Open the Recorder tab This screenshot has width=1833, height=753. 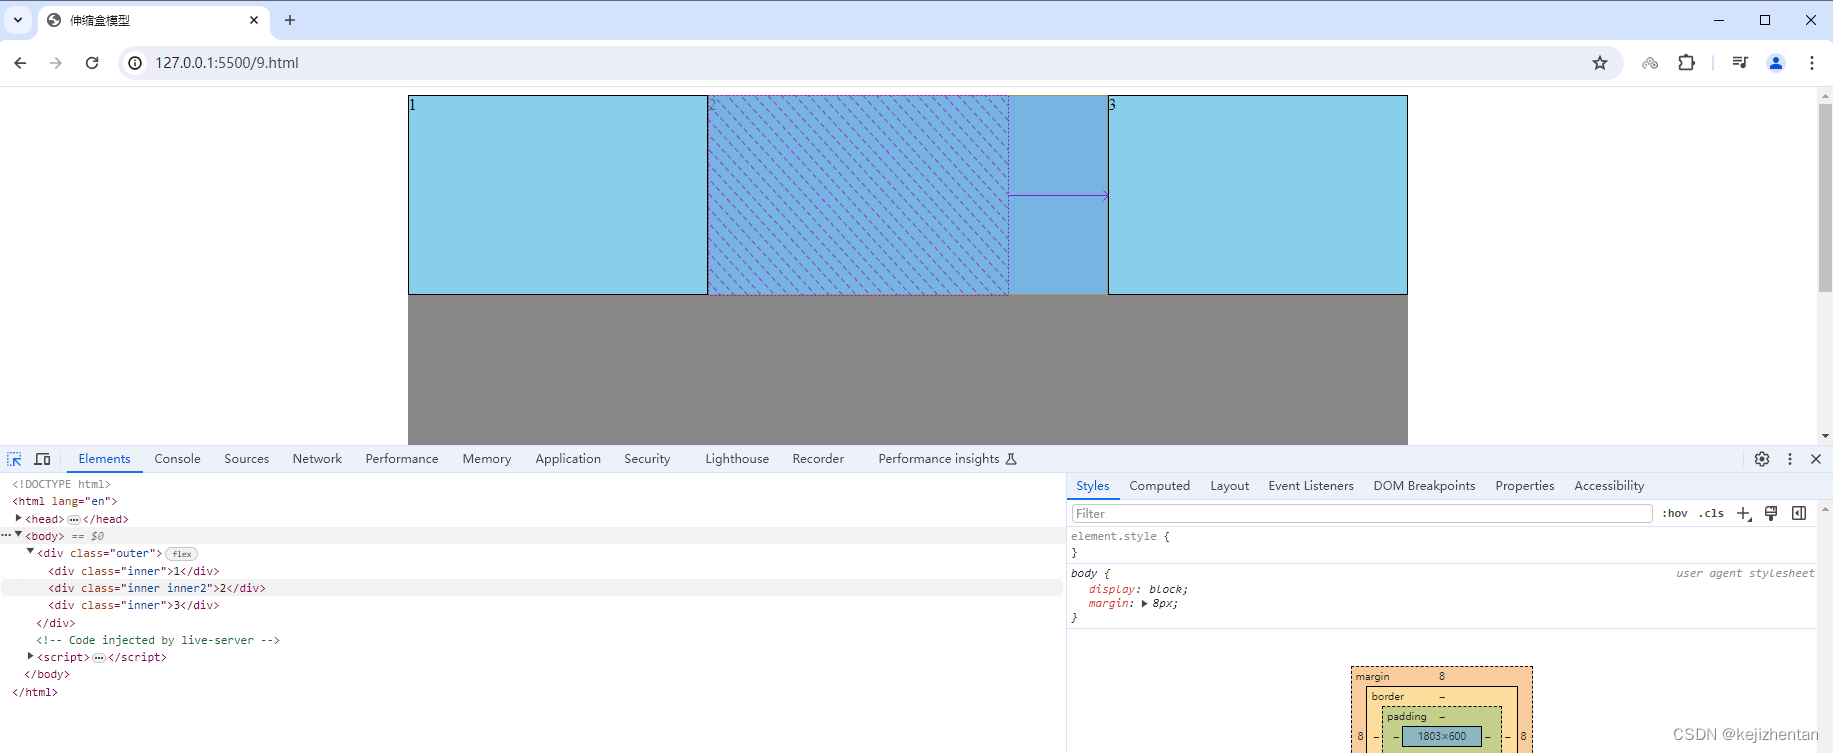818,459
